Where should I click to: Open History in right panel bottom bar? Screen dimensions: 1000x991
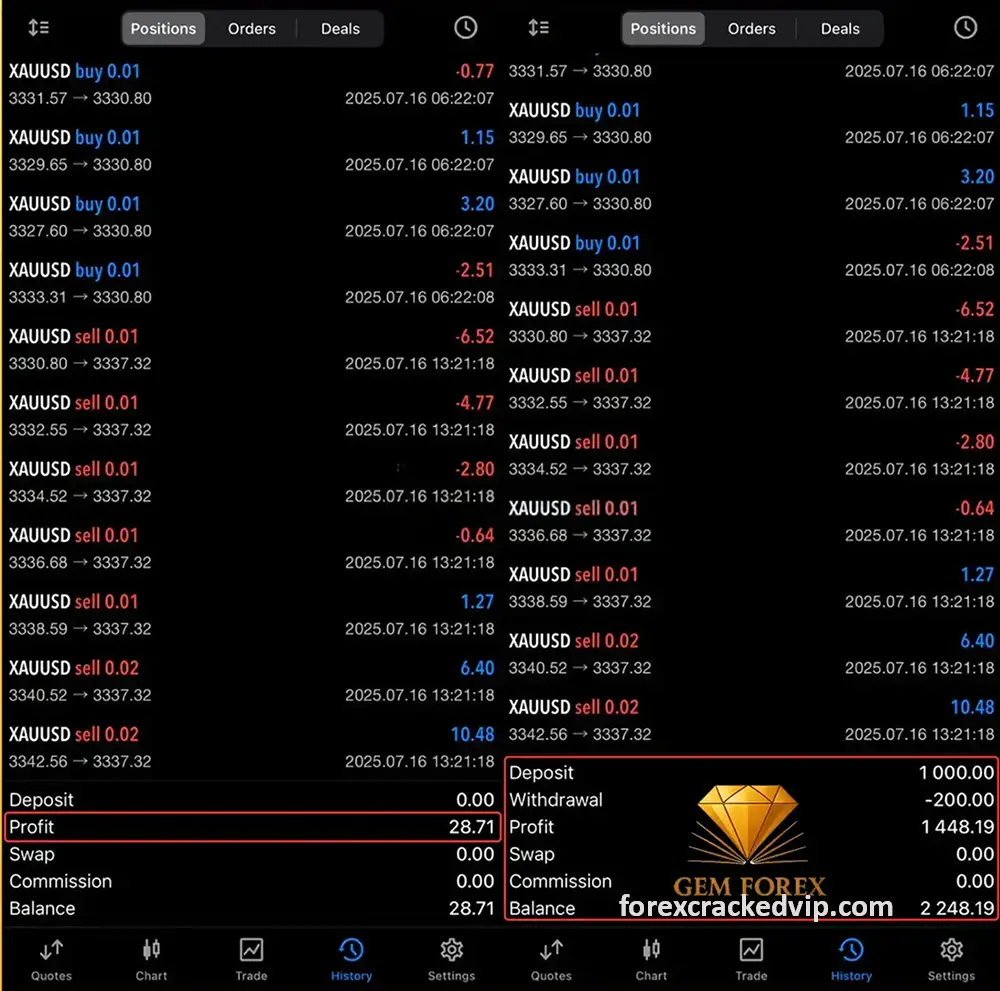[851, 959]
